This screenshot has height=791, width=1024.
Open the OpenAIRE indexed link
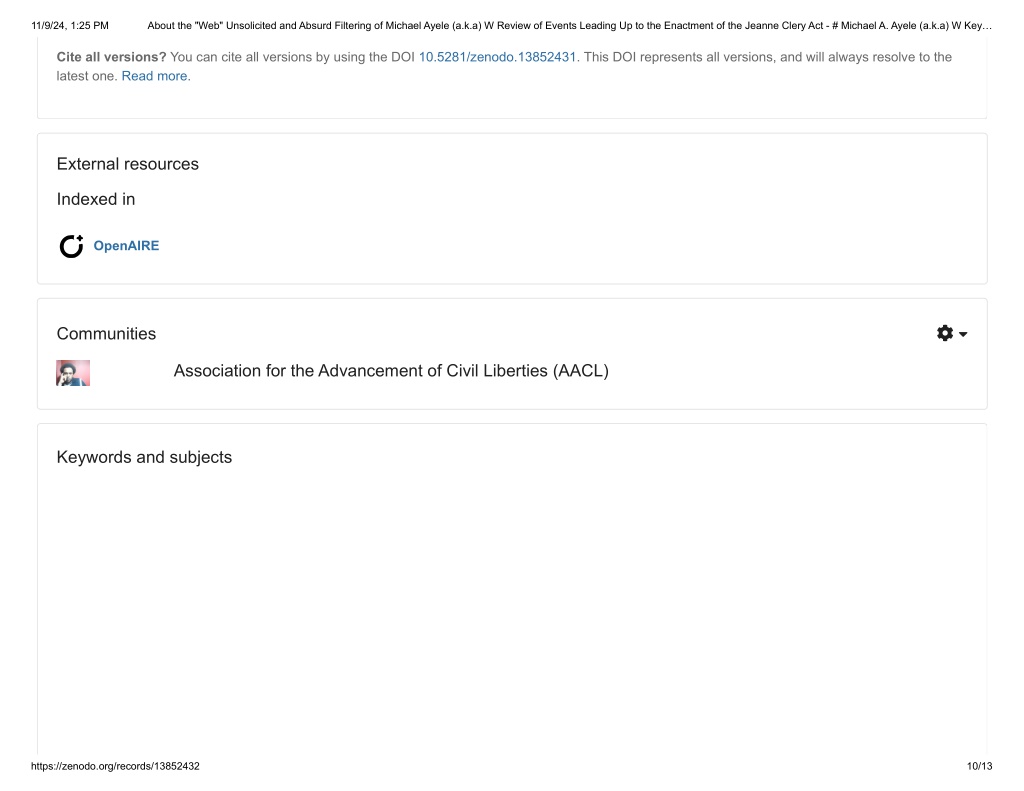click(126, 246)
